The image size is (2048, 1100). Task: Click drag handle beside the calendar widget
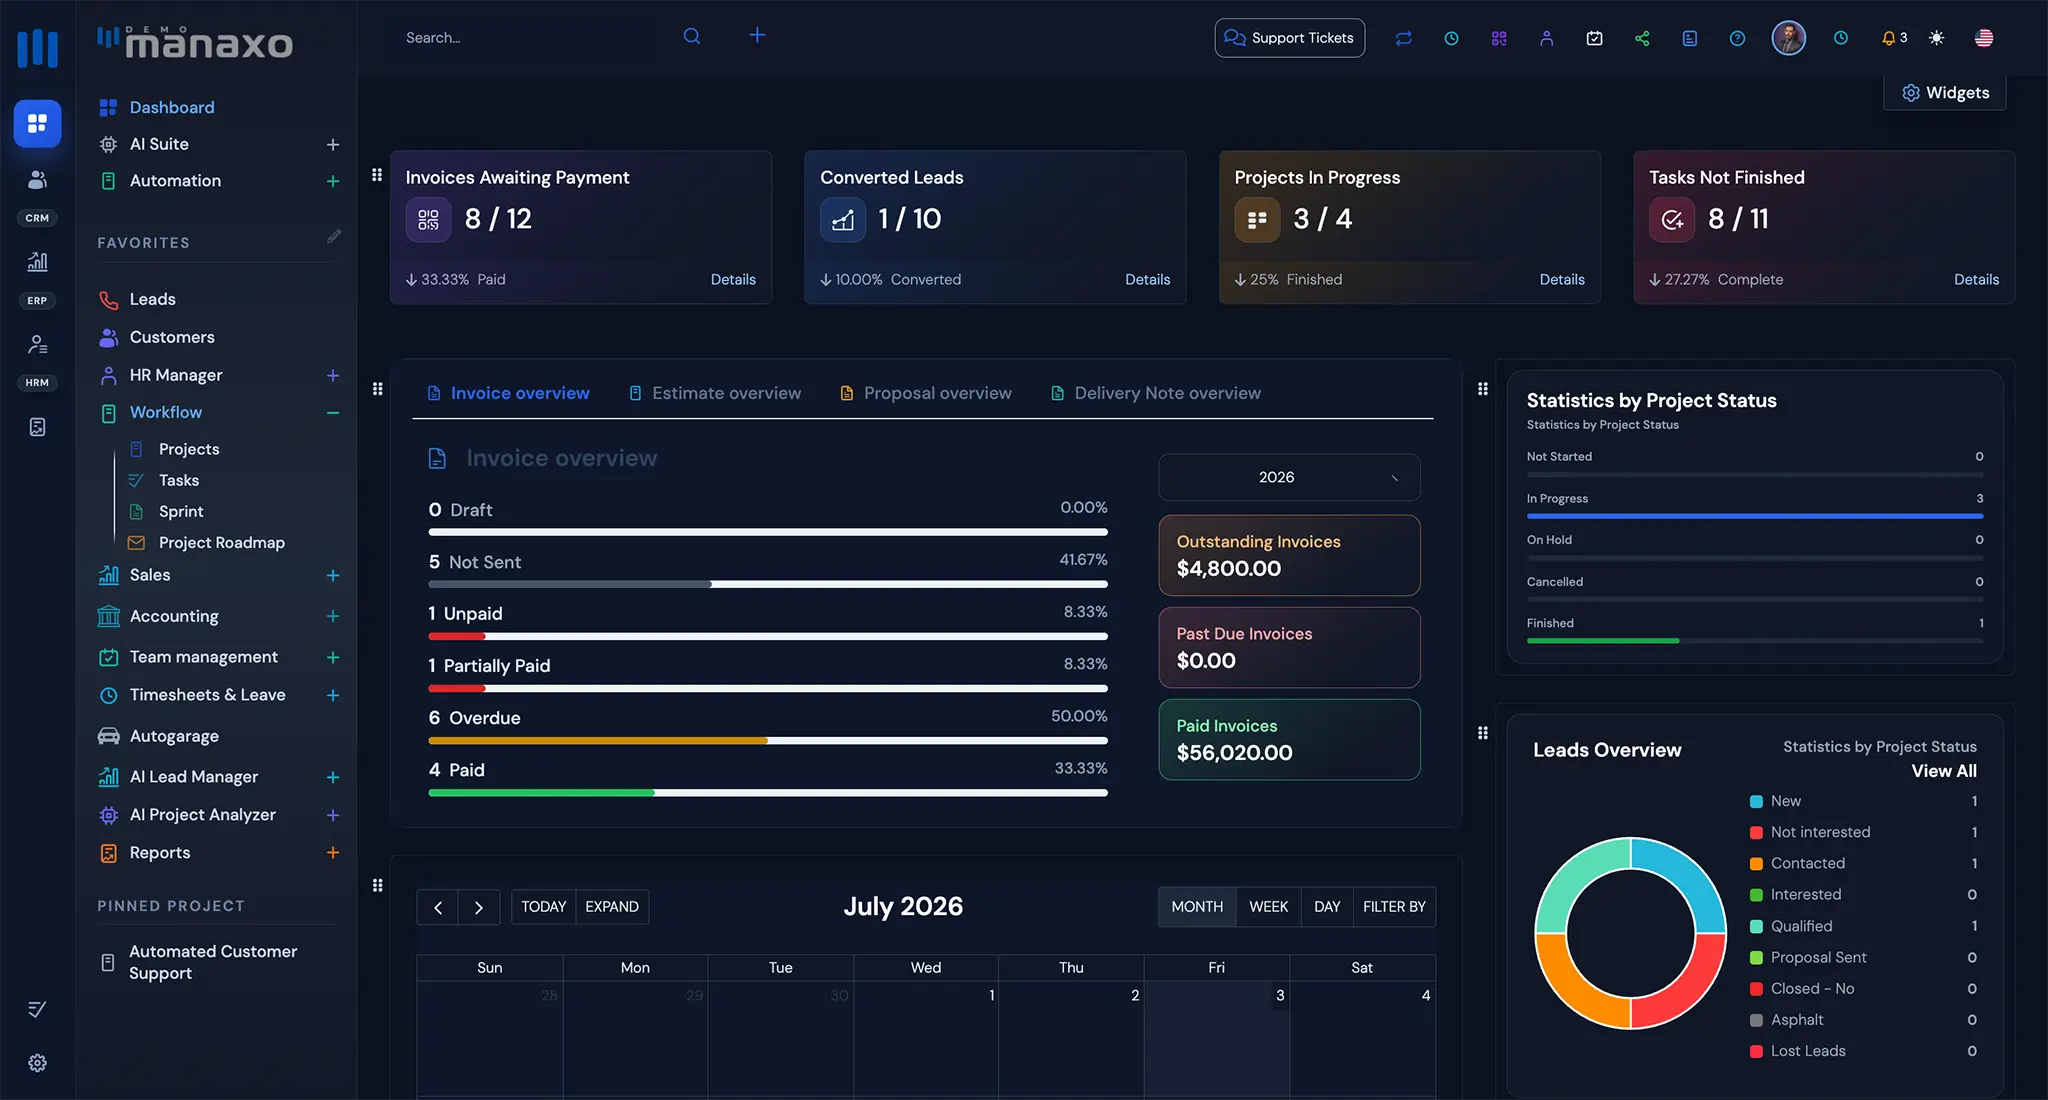pyautogui.click(x=377, y=885)
